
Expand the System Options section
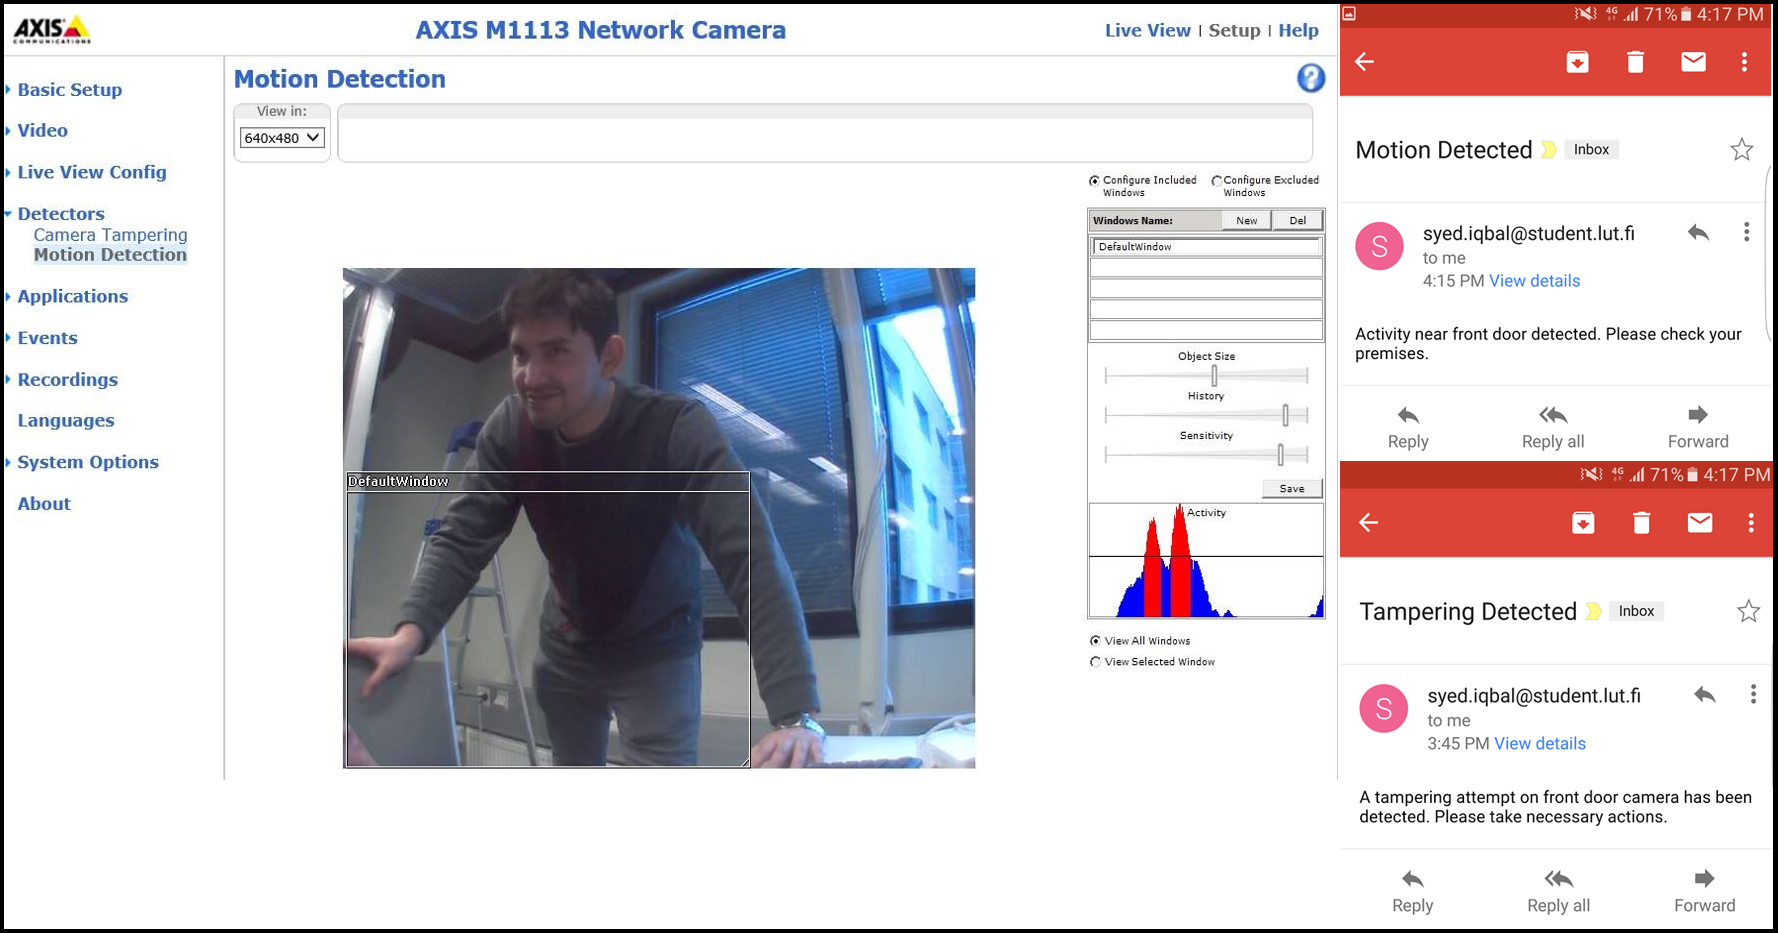tap(87, 462)
